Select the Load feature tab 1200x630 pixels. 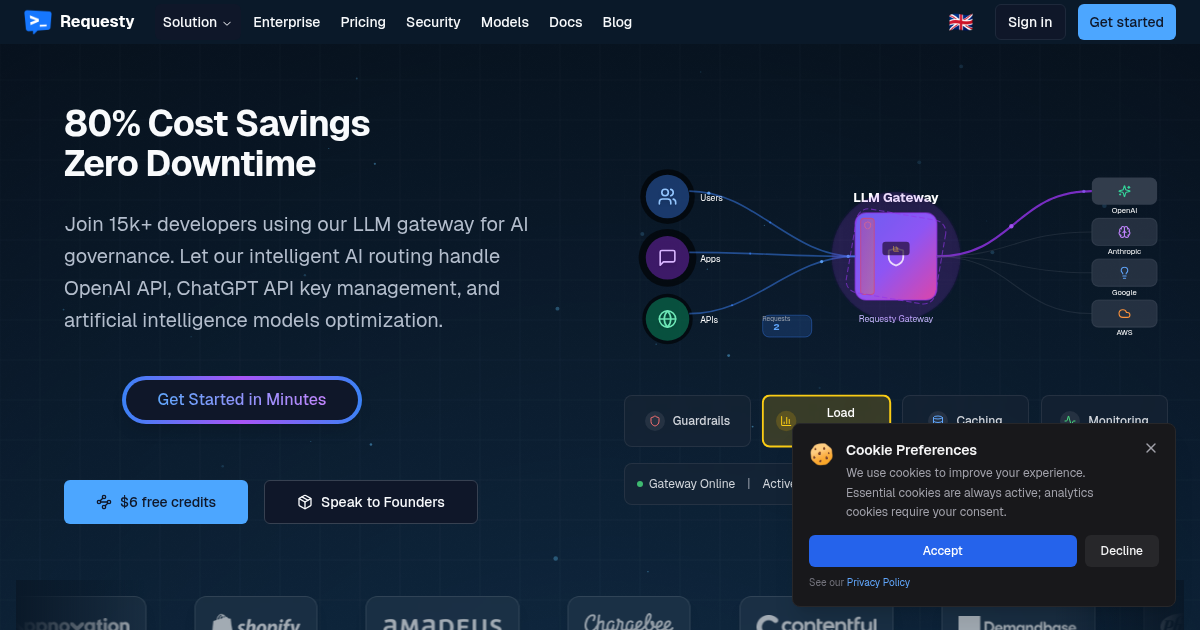[x=826, y=421]
